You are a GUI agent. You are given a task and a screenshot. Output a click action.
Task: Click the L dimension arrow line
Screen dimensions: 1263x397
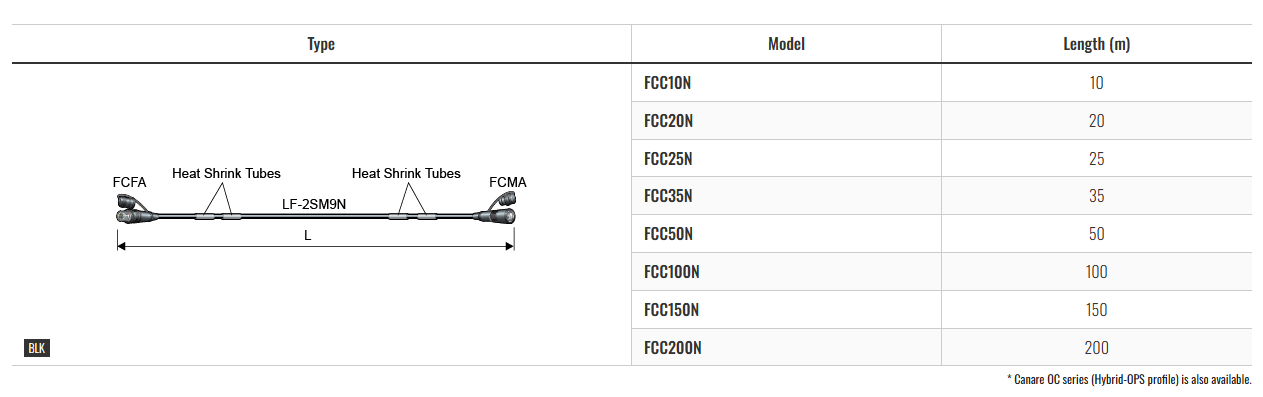(315, 243)
